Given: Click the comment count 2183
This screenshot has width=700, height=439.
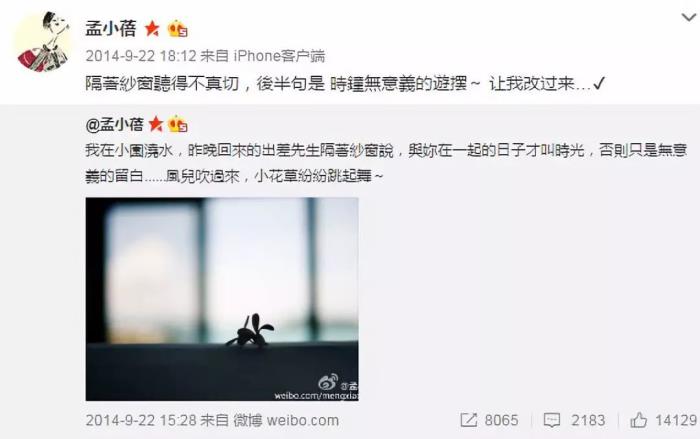Looking at the screenshot, I should [x=588, y=420].
